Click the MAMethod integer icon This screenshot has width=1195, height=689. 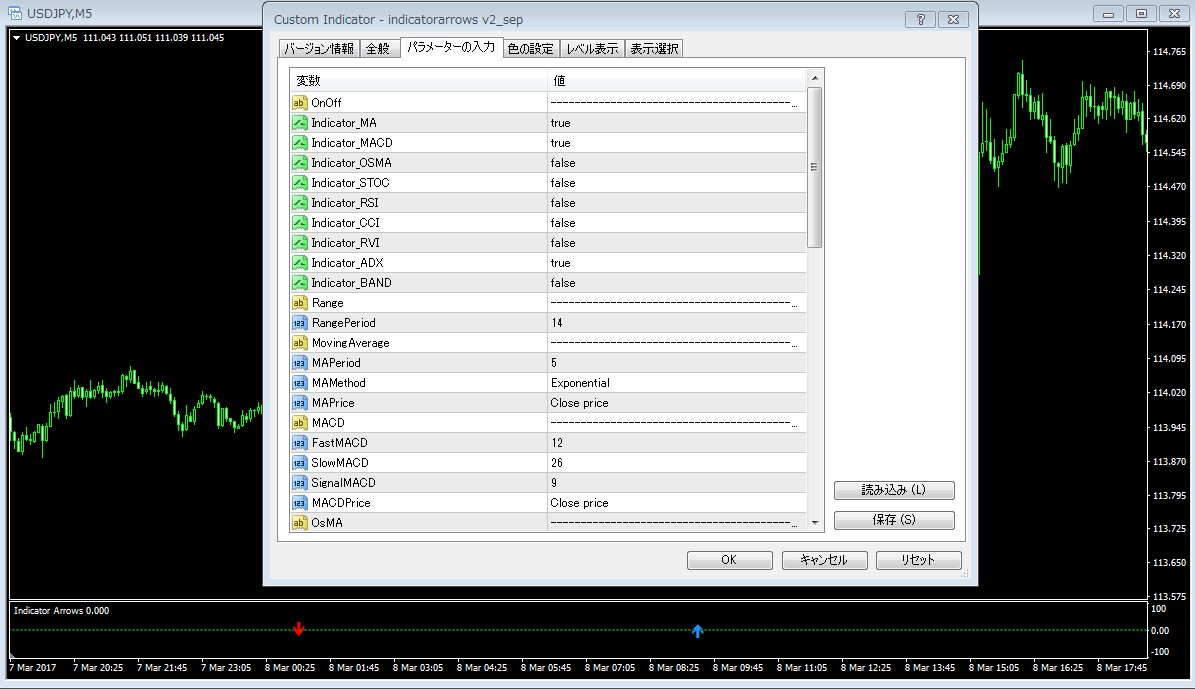(300, 383)
